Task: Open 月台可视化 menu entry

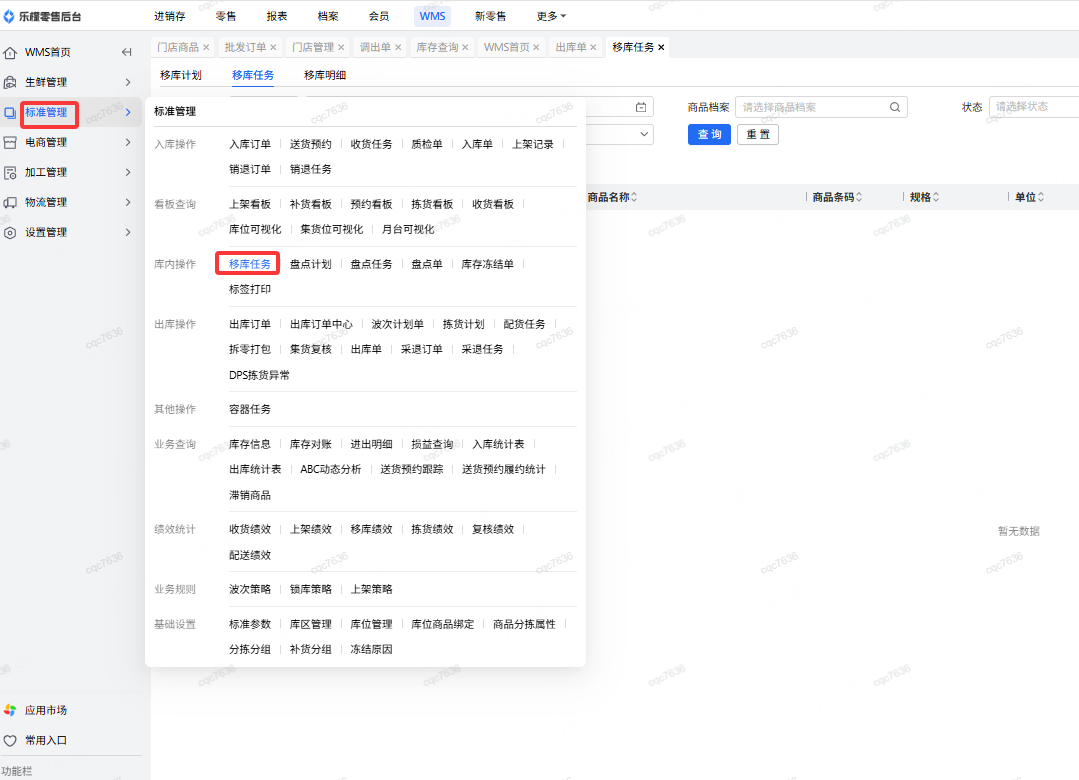Action: [x=408, y=229]
